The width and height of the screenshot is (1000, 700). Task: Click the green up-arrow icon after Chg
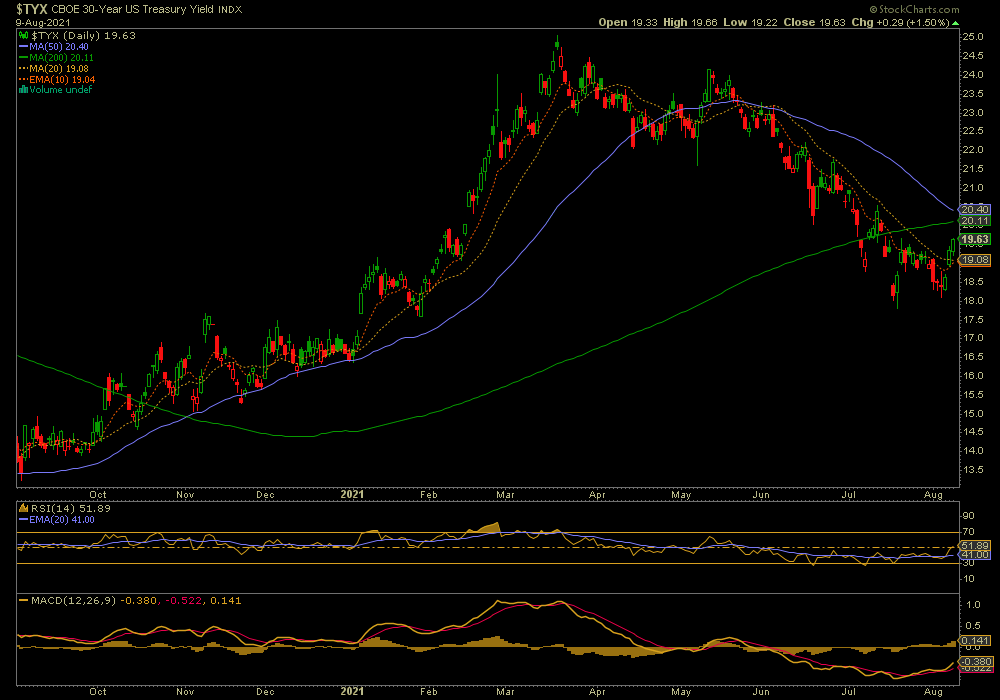coord(955,23)
